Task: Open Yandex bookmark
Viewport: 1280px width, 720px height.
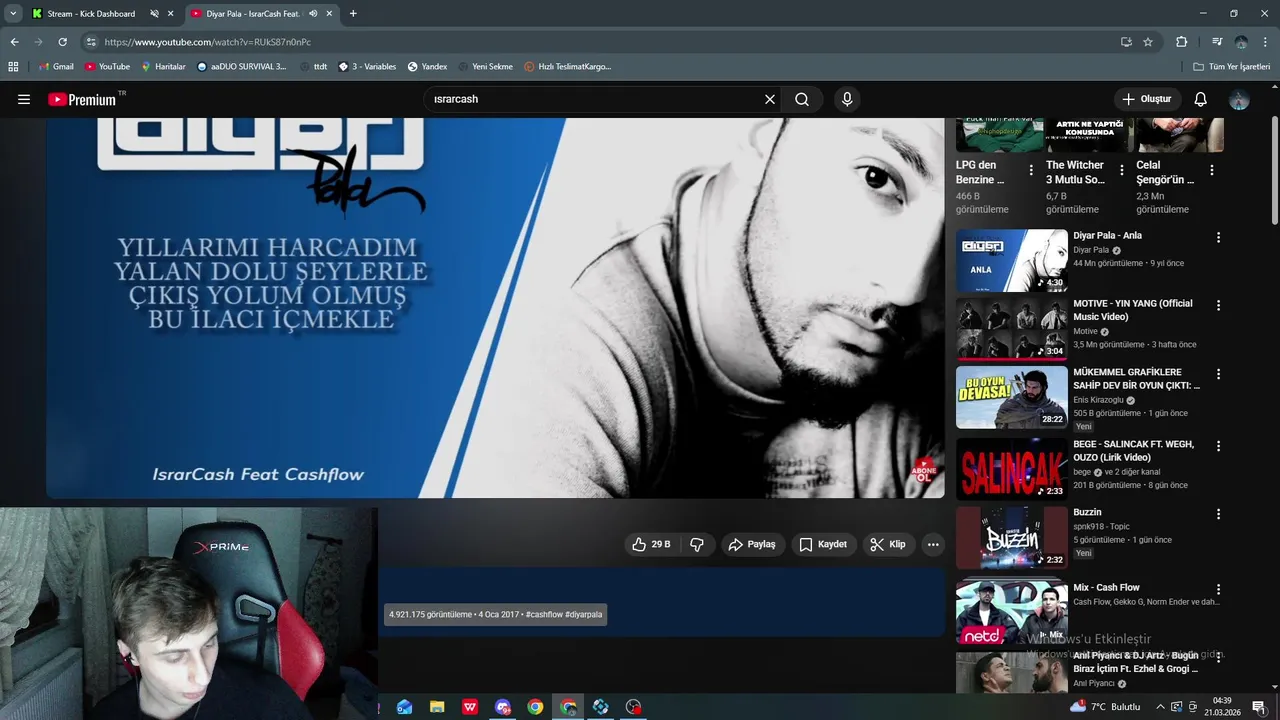Action: (x=427, y=67)
